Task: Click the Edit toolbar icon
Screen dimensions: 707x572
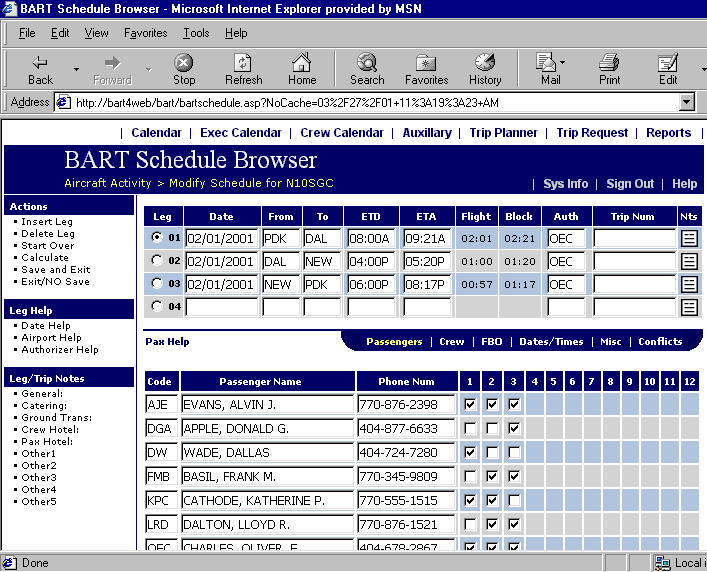Action: [x=668, y=69]
